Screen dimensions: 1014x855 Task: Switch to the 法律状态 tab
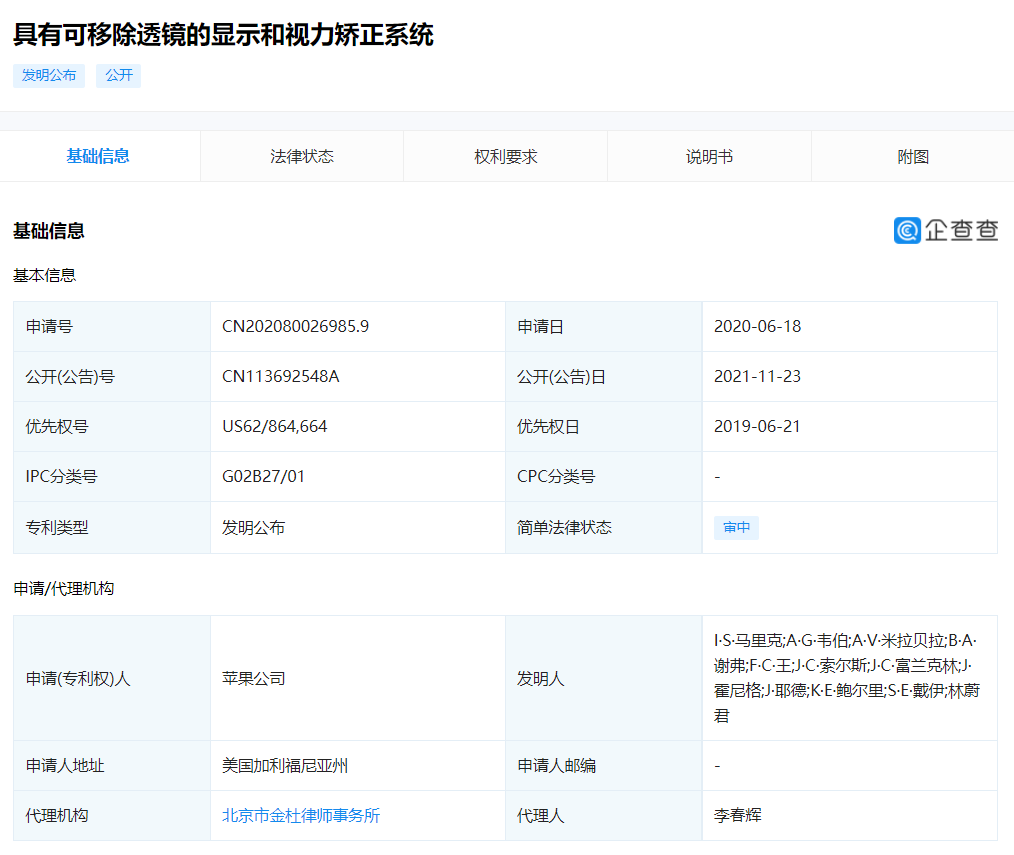pos(301,156)
